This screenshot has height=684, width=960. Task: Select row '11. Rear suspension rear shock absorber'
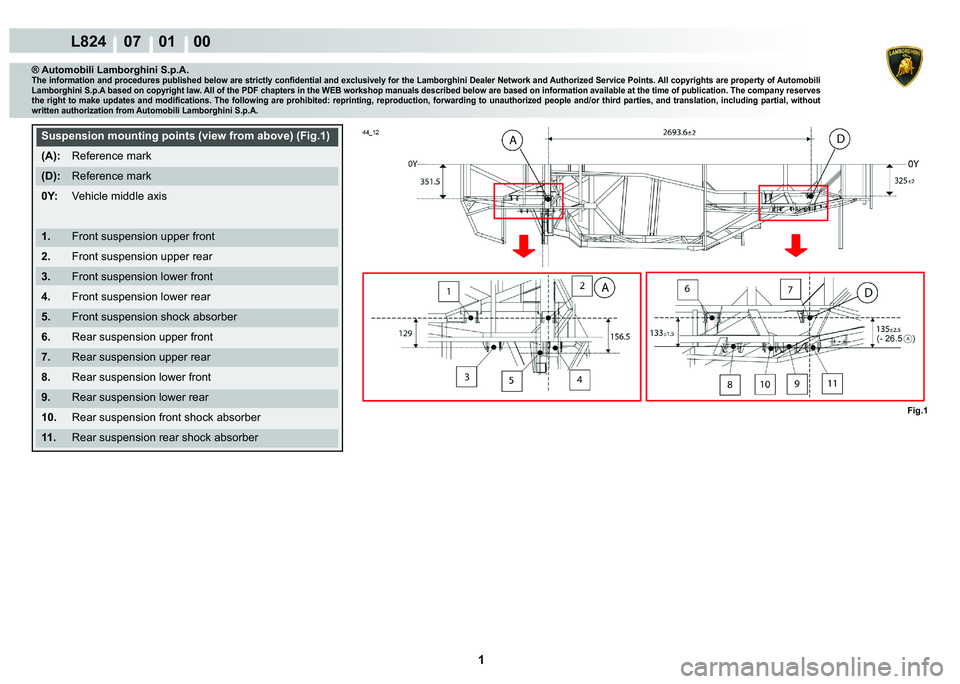click(x=186, y=438)
